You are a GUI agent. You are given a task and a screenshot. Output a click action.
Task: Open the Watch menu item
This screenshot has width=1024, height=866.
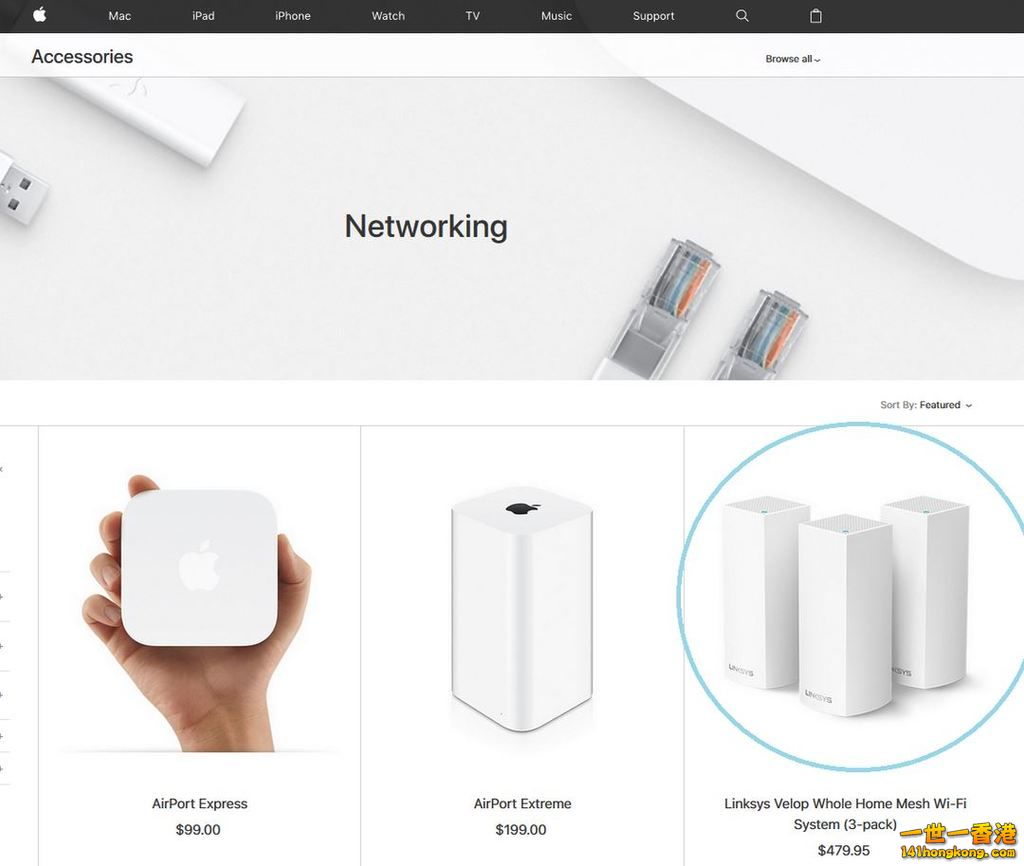[x=388, y=16]
